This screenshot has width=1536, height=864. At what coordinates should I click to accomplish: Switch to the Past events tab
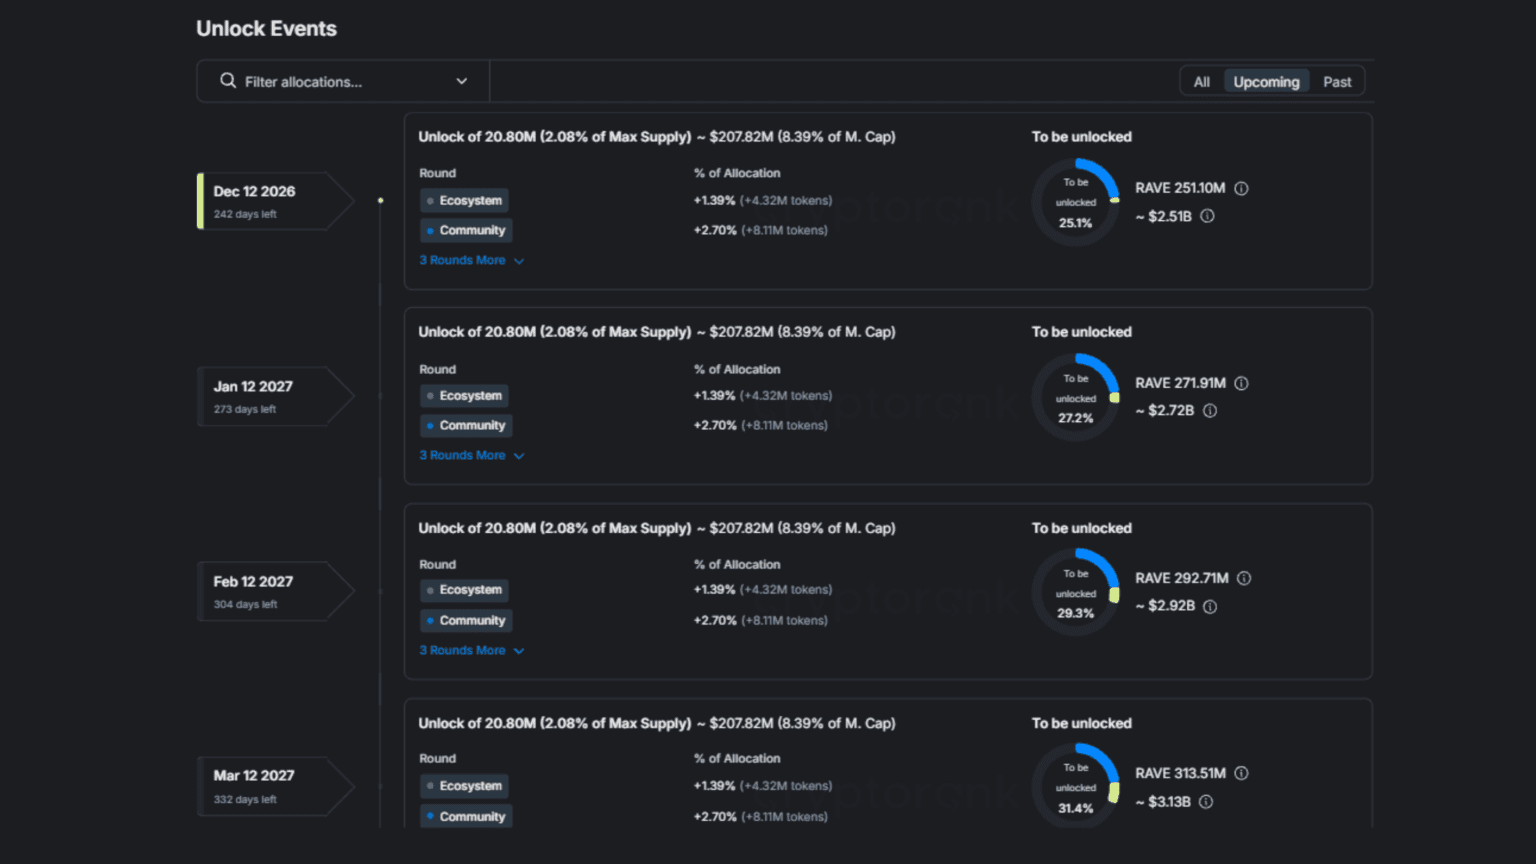(1337, 82)
